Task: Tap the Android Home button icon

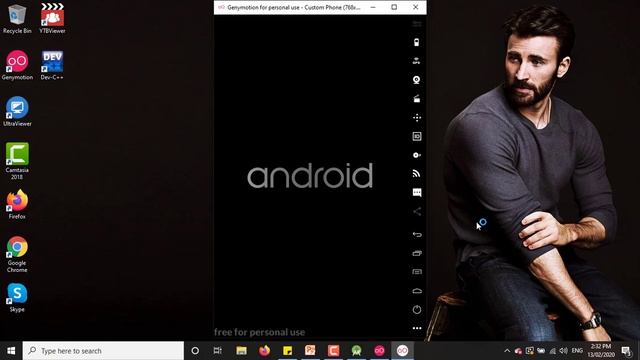Action: coord(417,291)
